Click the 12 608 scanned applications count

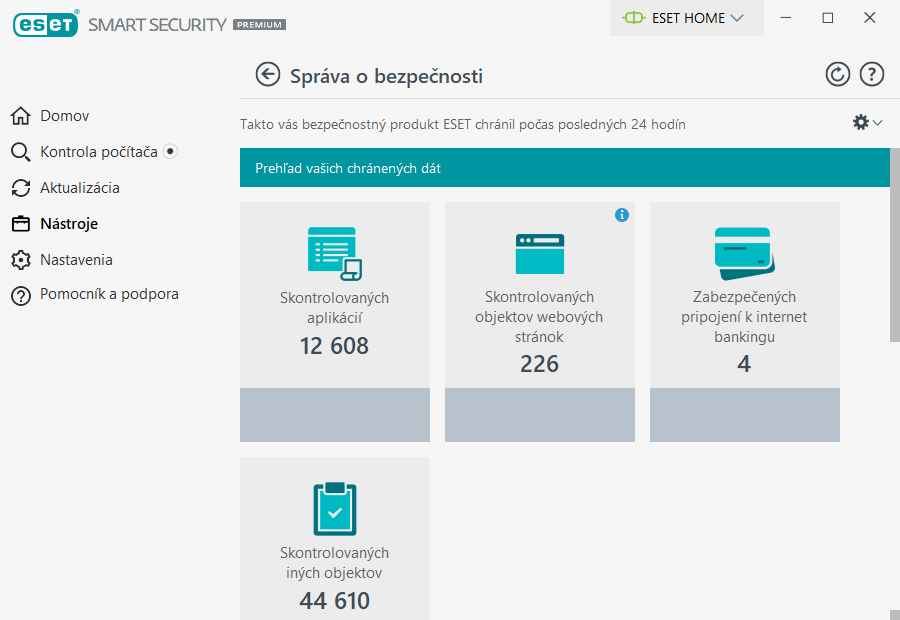click(x=334, y=346)
